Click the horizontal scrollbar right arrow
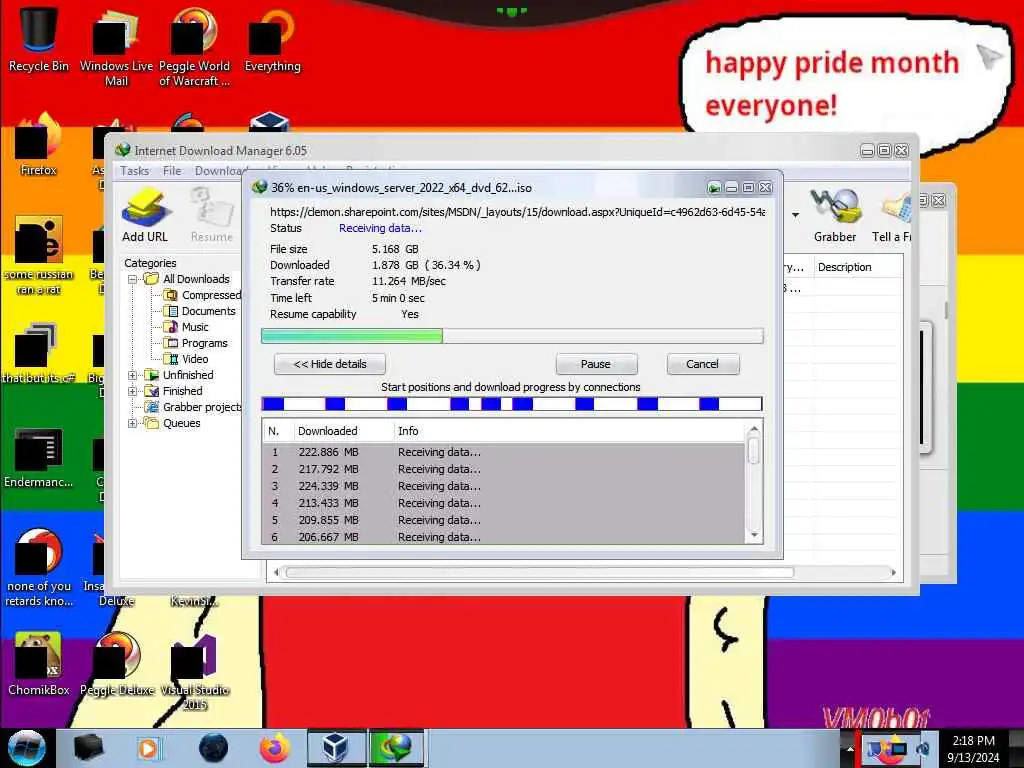Image resolution: width=1024 pixels, height=768 pixels. (x=893, y=573)
